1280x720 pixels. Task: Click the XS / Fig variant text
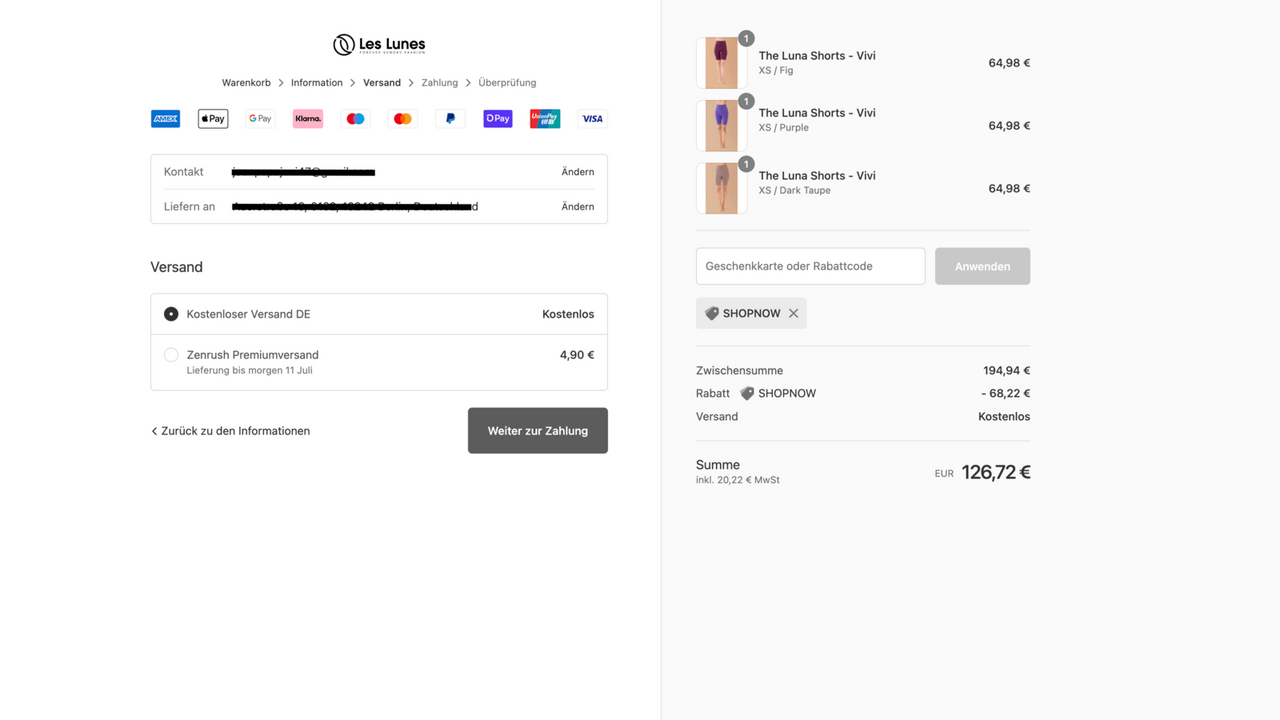pos(776,71)
